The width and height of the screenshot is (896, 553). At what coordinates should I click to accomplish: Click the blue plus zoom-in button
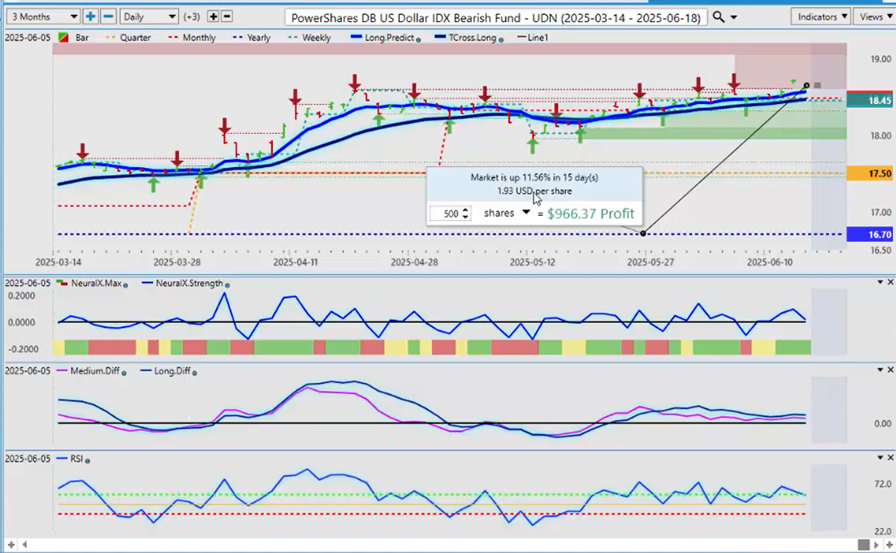(90, 17)
